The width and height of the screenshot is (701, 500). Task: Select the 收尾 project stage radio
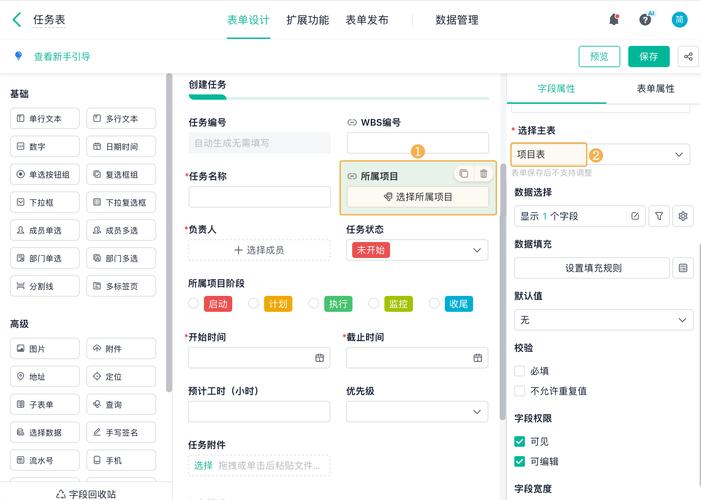434,304
